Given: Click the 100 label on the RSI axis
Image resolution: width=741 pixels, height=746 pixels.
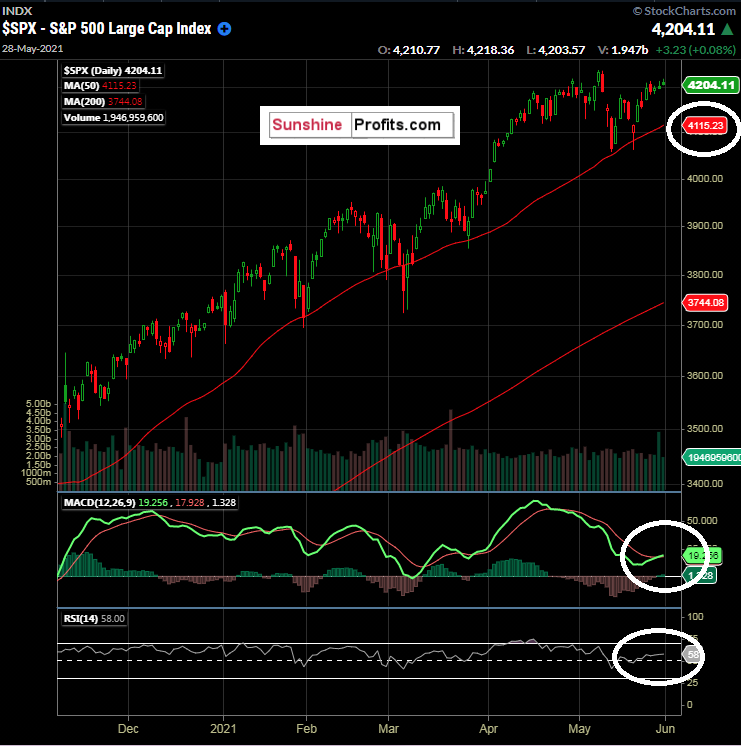Looking at the screenshot, I should point(695,617).
